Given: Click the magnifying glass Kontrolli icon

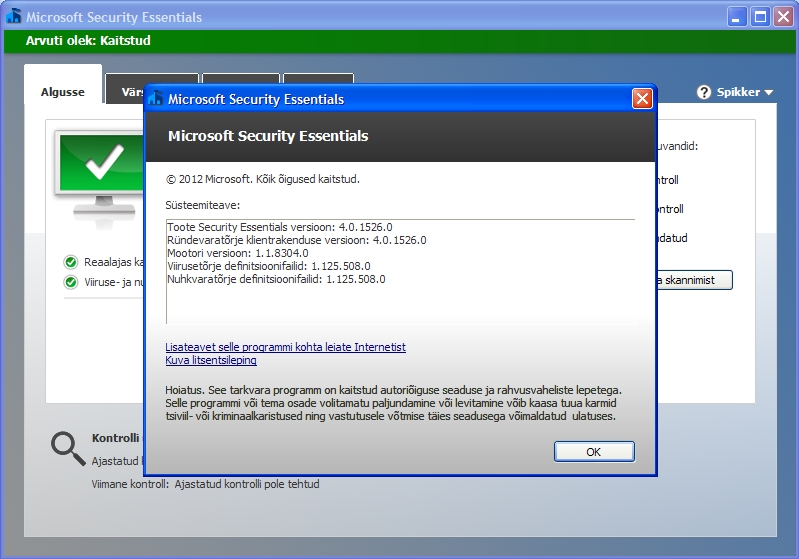Looking at the screenshot, I should coord(68,448).
